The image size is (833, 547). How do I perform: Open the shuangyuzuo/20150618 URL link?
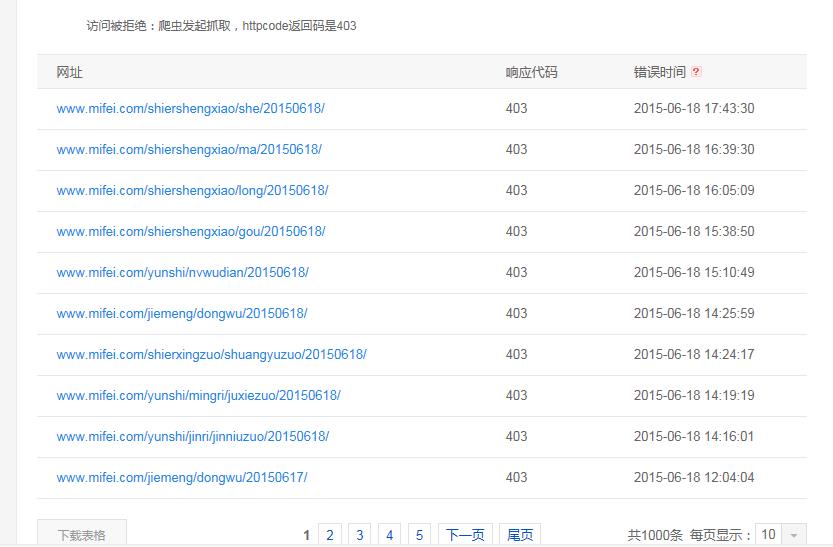(211, 354)
